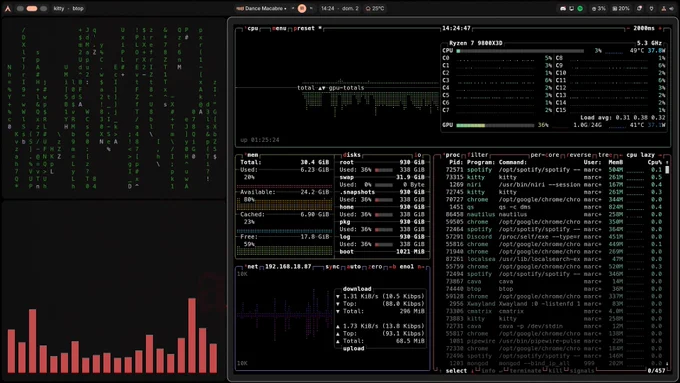Screen dimensions: 680x383
Task: Click kill option in proc footer
Action: pos(557,371)
